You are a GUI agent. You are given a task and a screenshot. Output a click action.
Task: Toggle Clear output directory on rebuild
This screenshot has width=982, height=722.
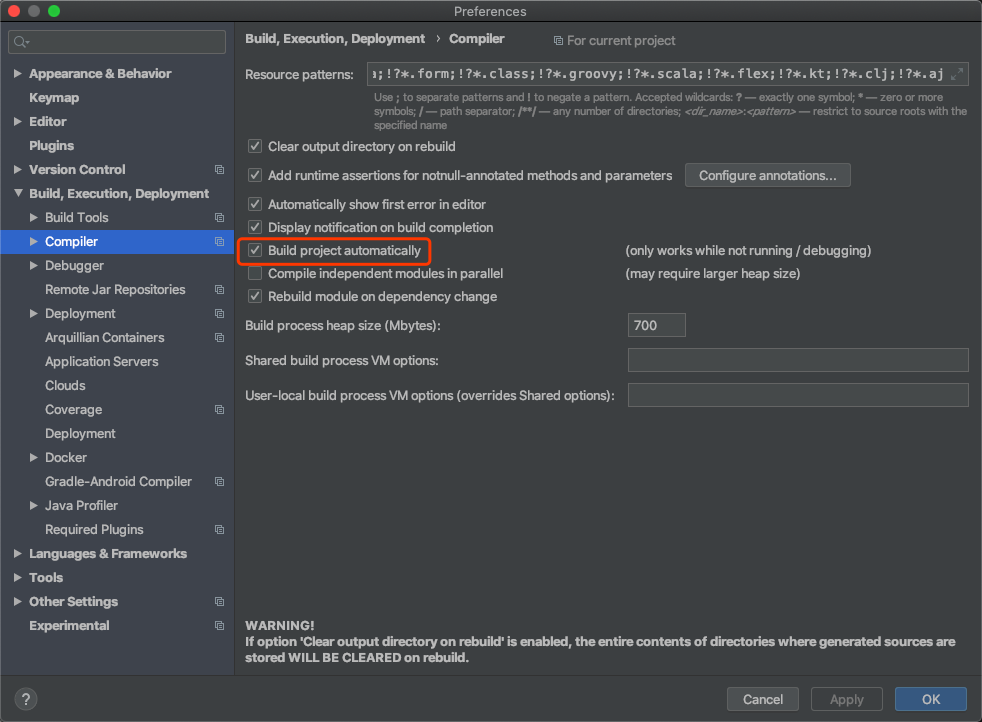(x=255, y=147)
